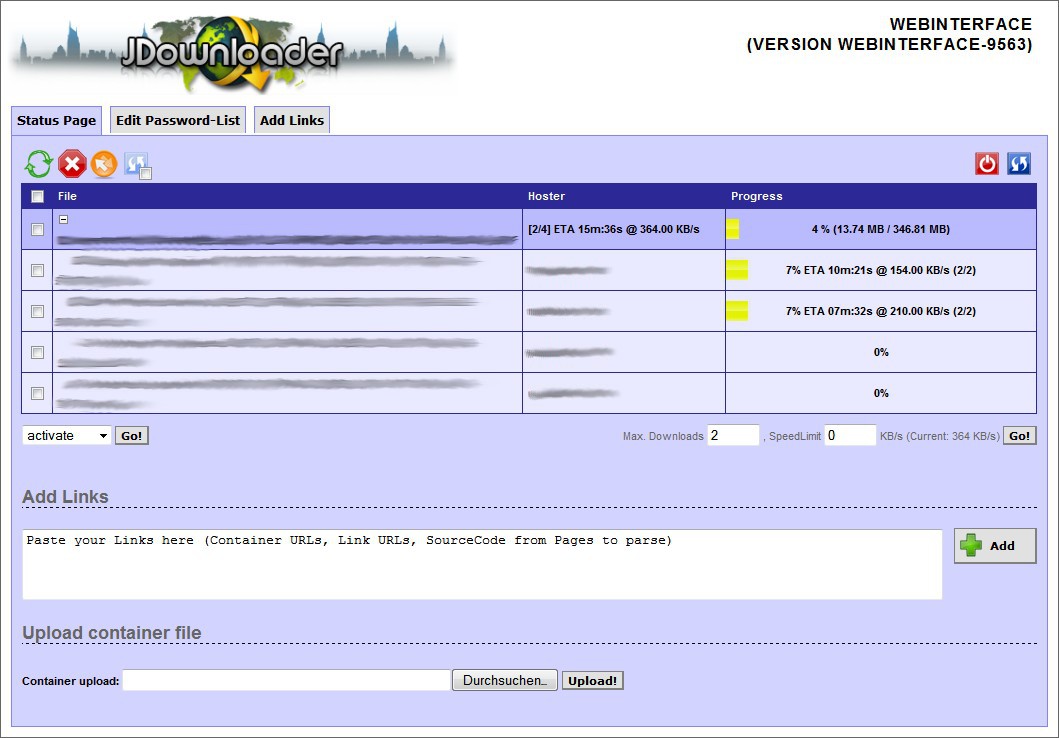Click the red power shutdown icon
Viewport: 1059px width, 738px height.
(x=987, y=164)
